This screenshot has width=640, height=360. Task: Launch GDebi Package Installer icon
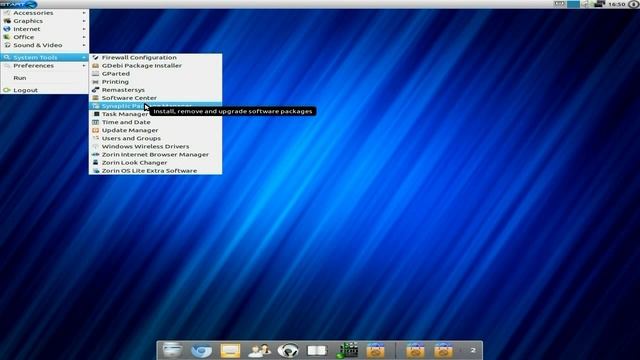pyautogui.click(x=96, y=66)
